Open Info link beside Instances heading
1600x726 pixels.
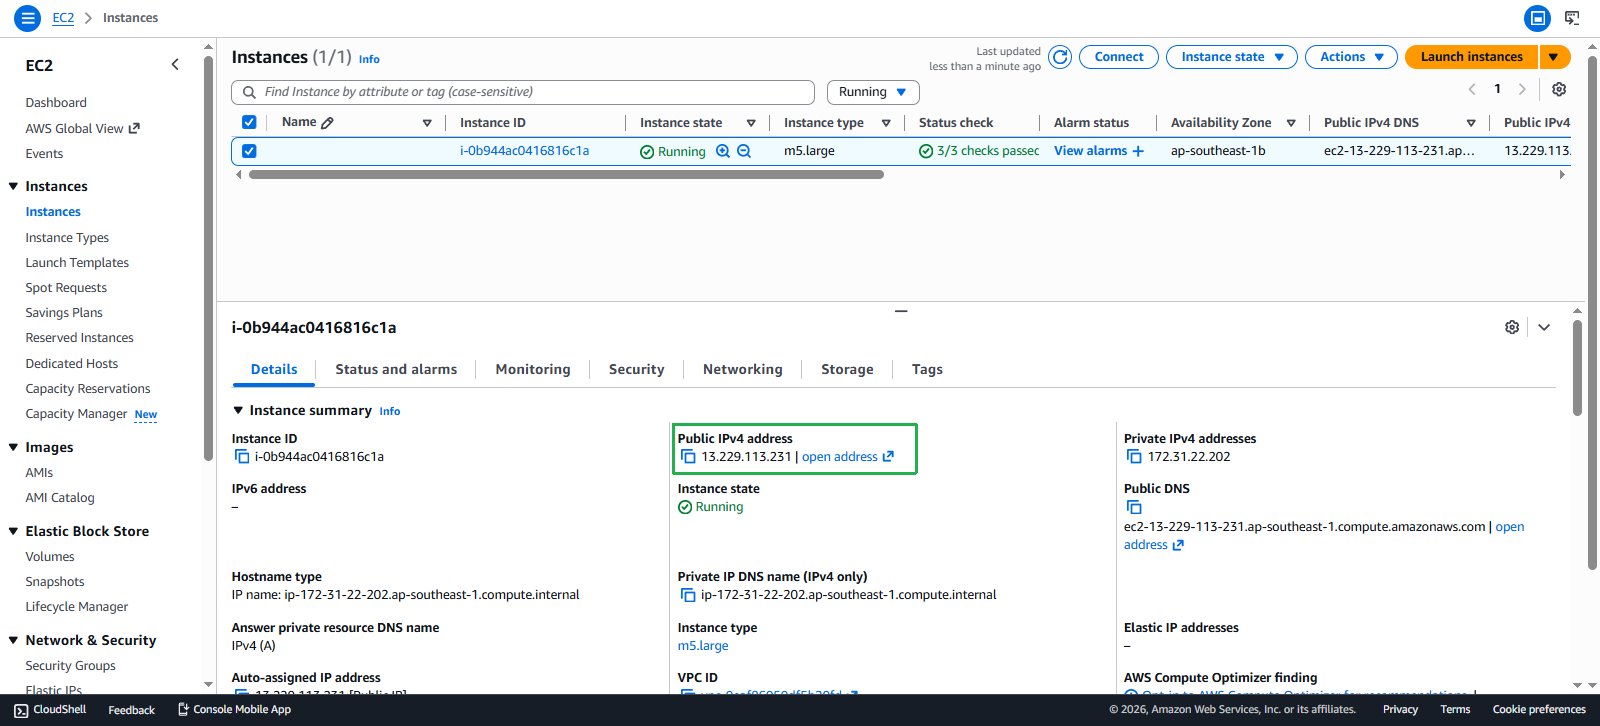coord(369,59)
